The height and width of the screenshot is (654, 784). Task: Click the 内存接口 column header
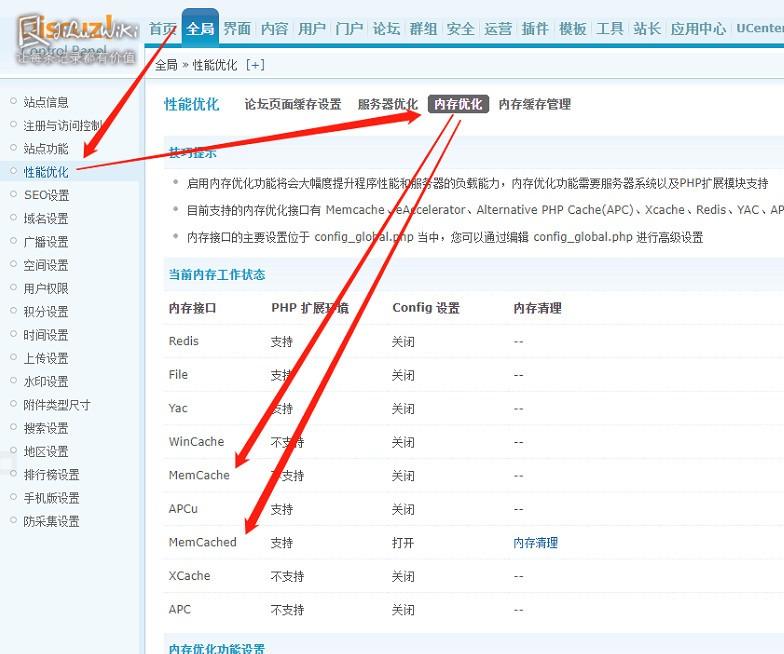(192, 308)
